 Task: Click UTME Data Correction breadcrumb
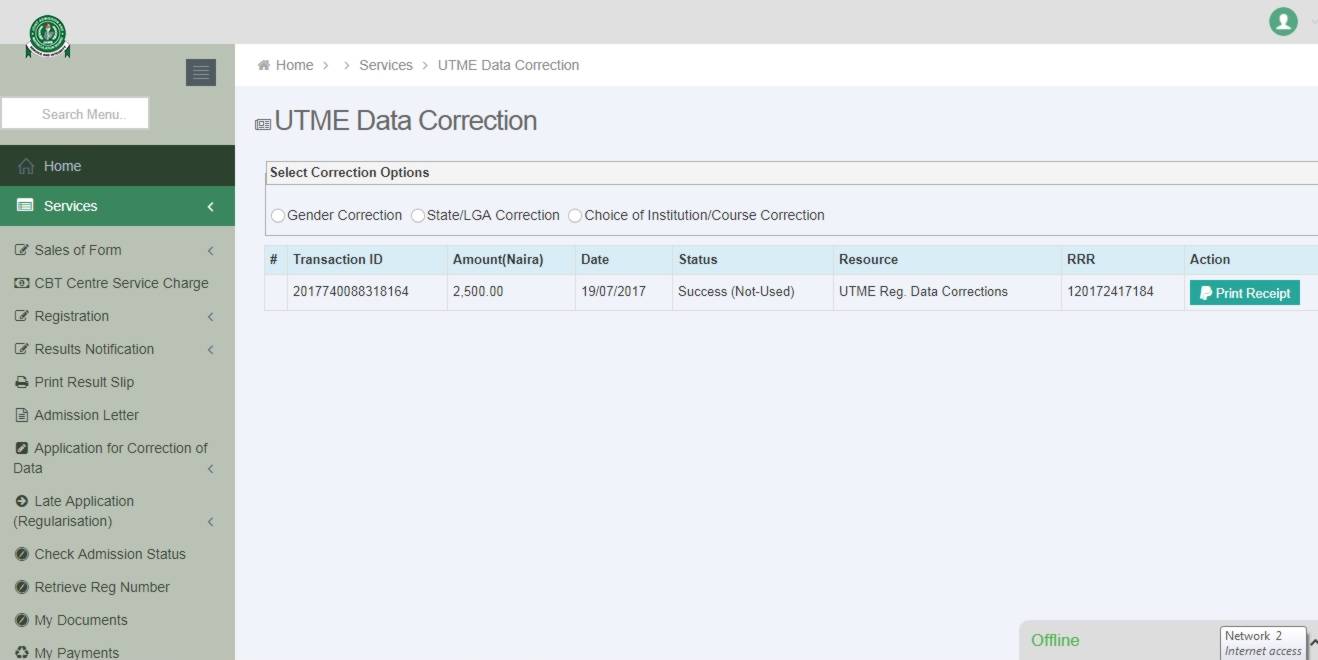point(508,65)
